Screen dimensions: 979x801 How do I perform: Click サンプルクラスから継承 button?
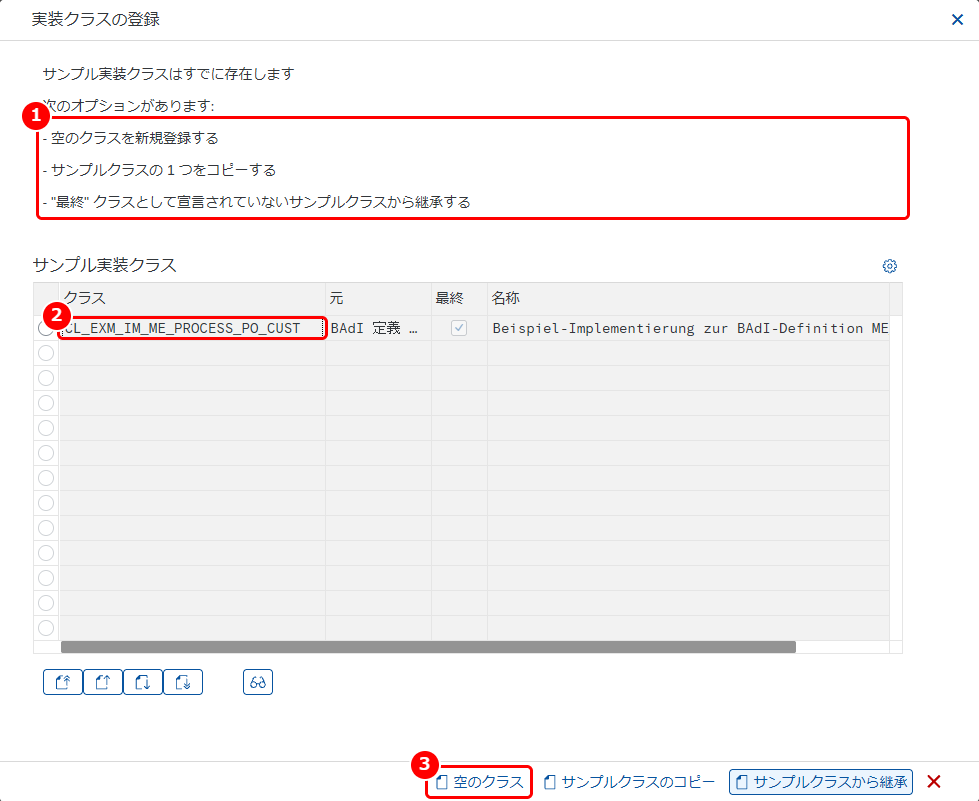tap(821, 782)
